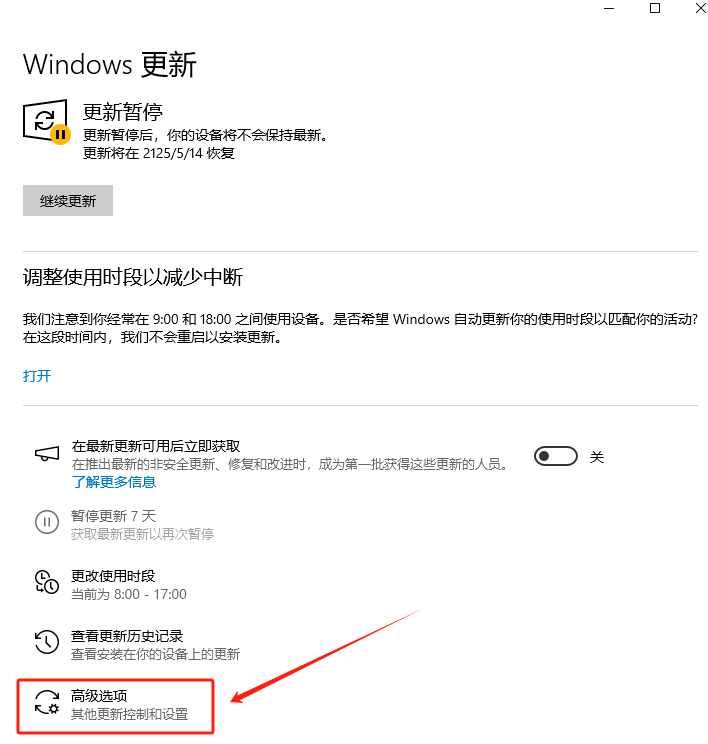
Task: Click the 更新暂停 heading text
Action: (123, 112)
